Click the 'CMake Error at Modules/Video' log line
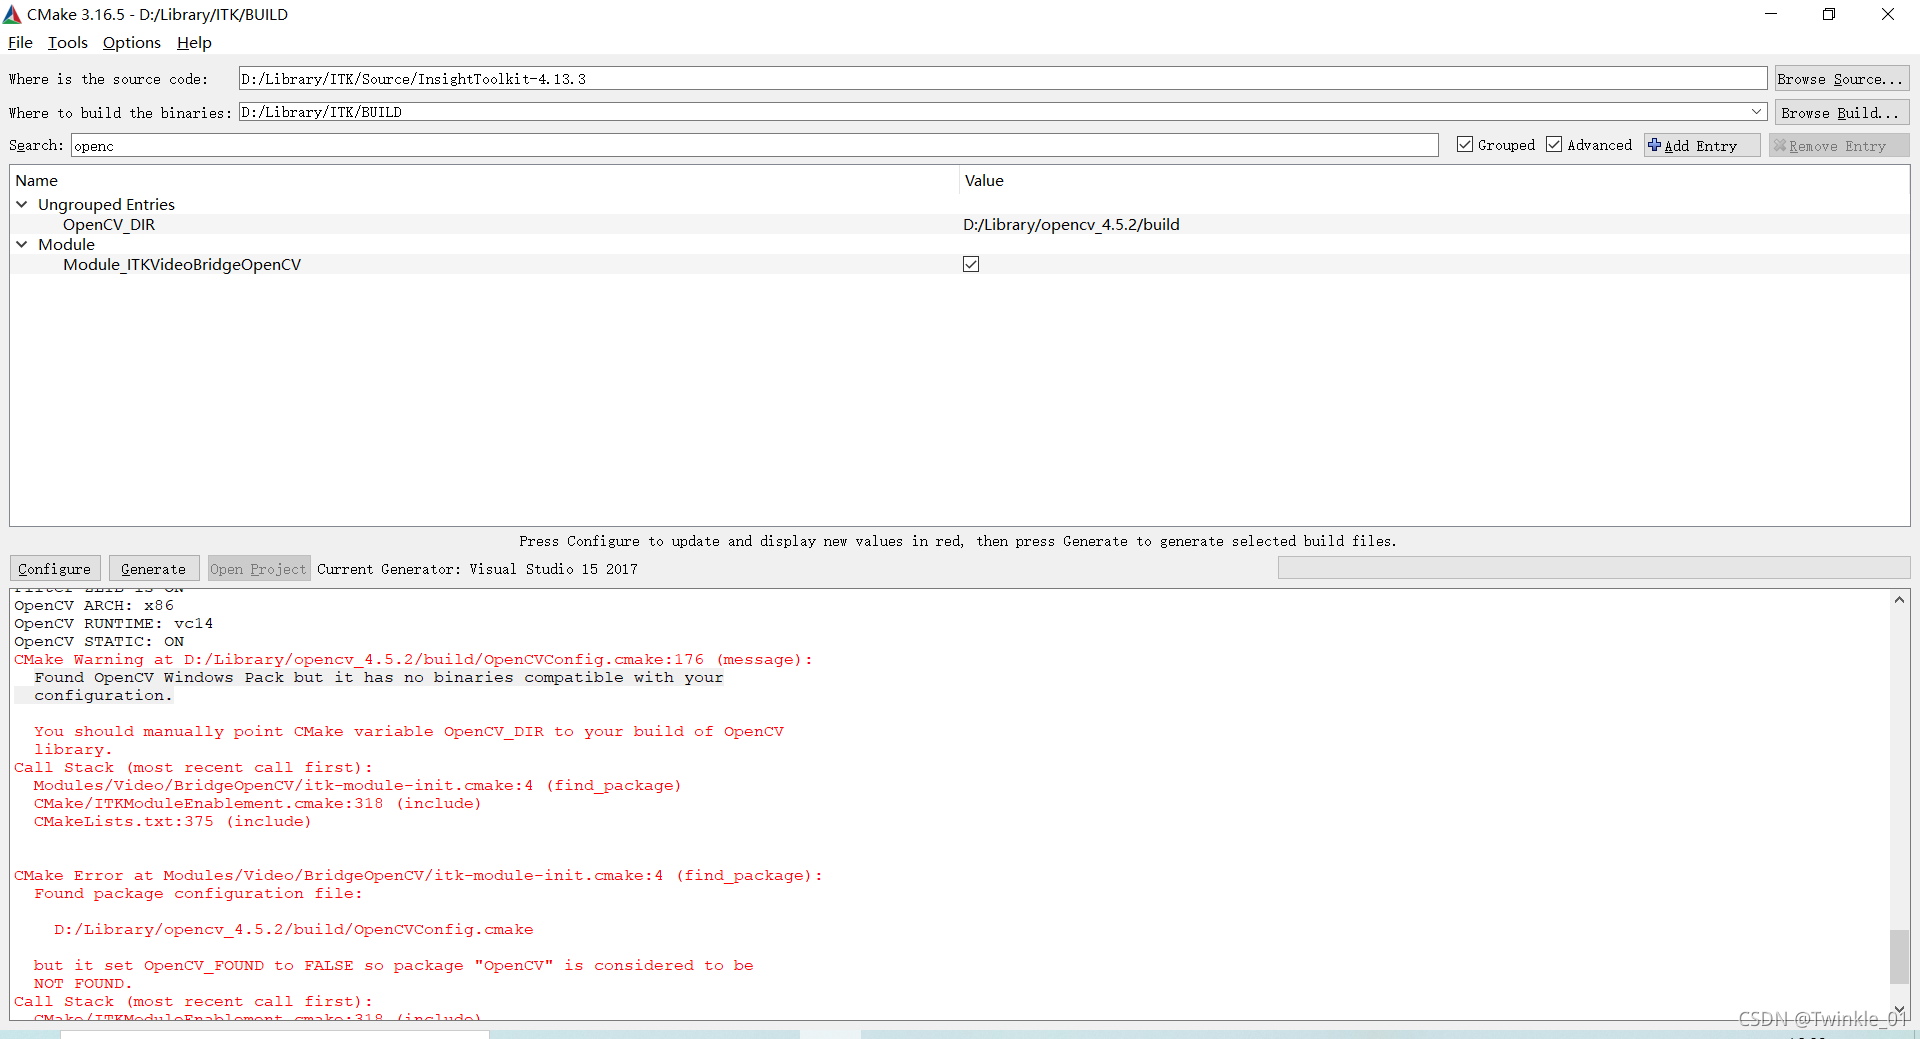 [418, 875]
